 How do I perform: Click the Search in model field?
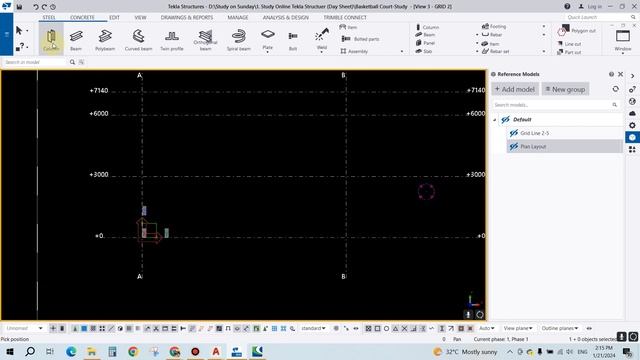(x=33, y=62)
